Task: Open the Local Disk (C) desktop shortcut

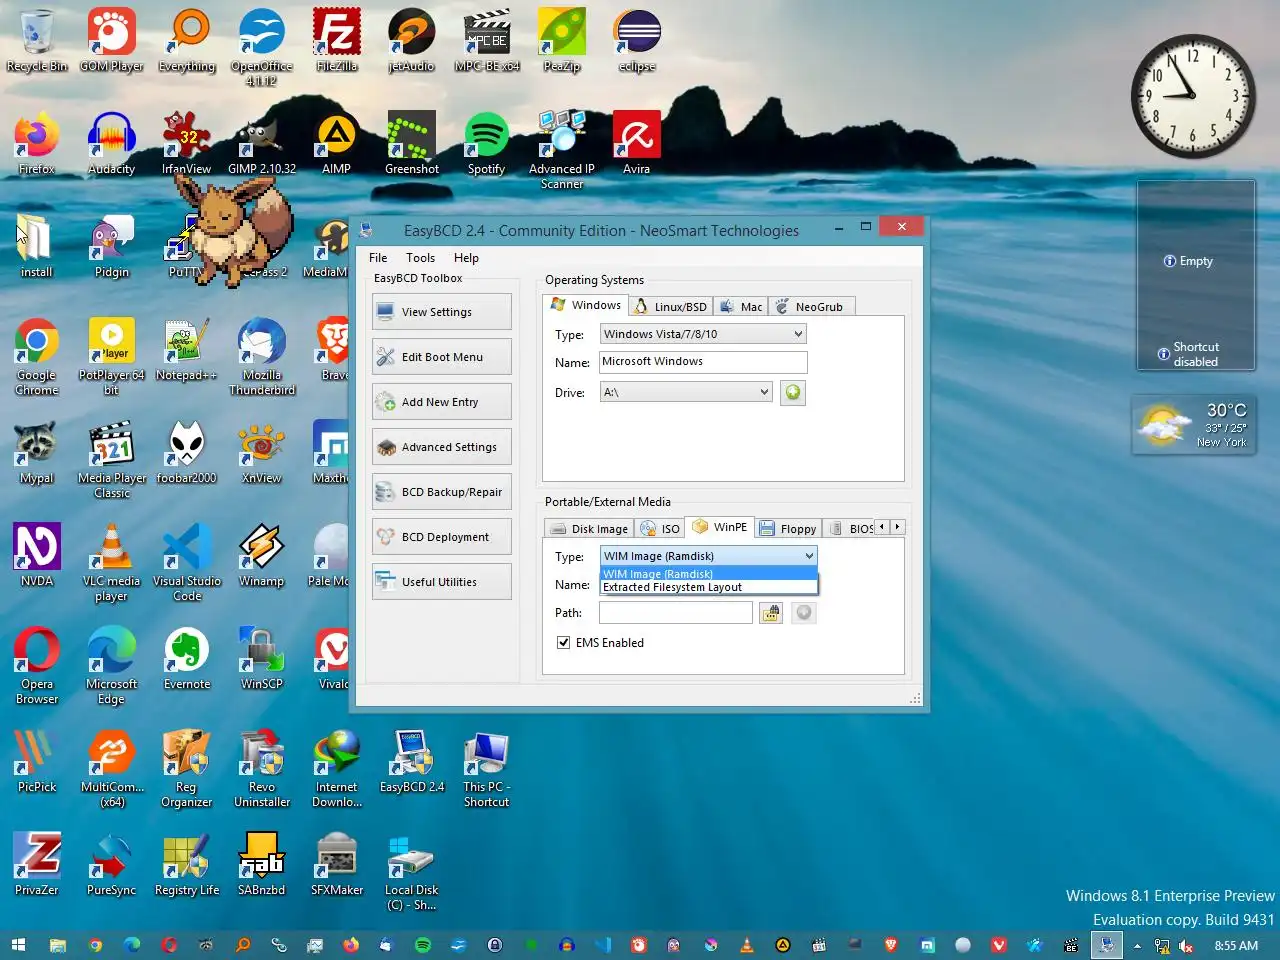Action: (412, 872)
